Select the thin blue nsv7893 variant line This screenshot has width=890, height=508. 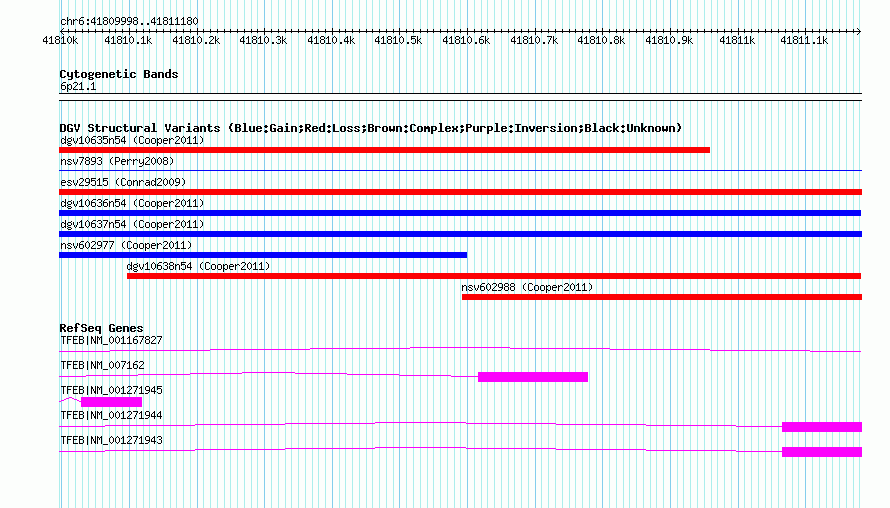[460, 170]
